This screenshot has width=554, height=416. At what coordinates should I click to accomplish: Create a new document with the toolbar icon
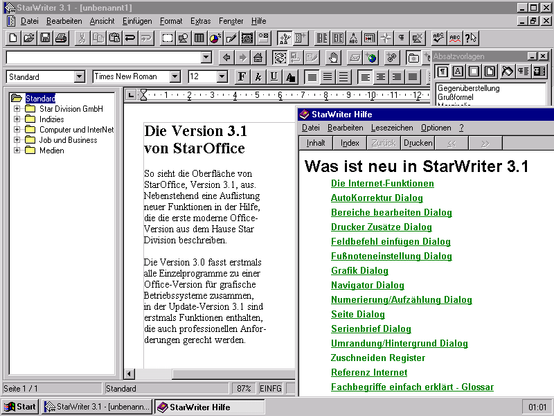point(13,38)
